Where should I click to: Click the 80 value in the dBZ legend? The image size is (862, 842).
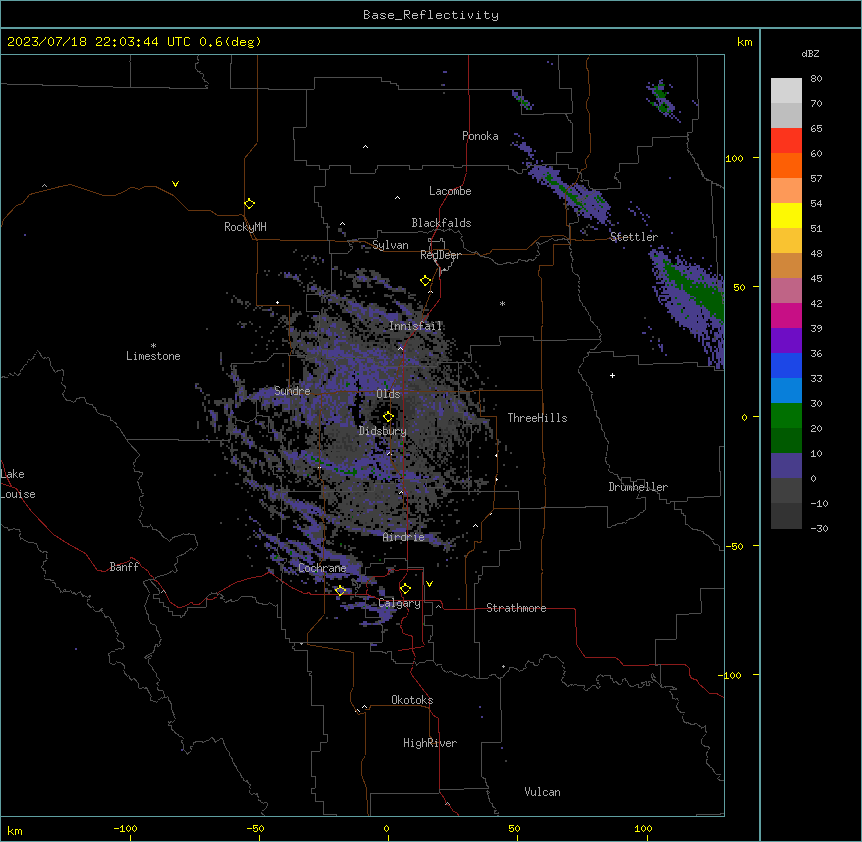[816, 79]
